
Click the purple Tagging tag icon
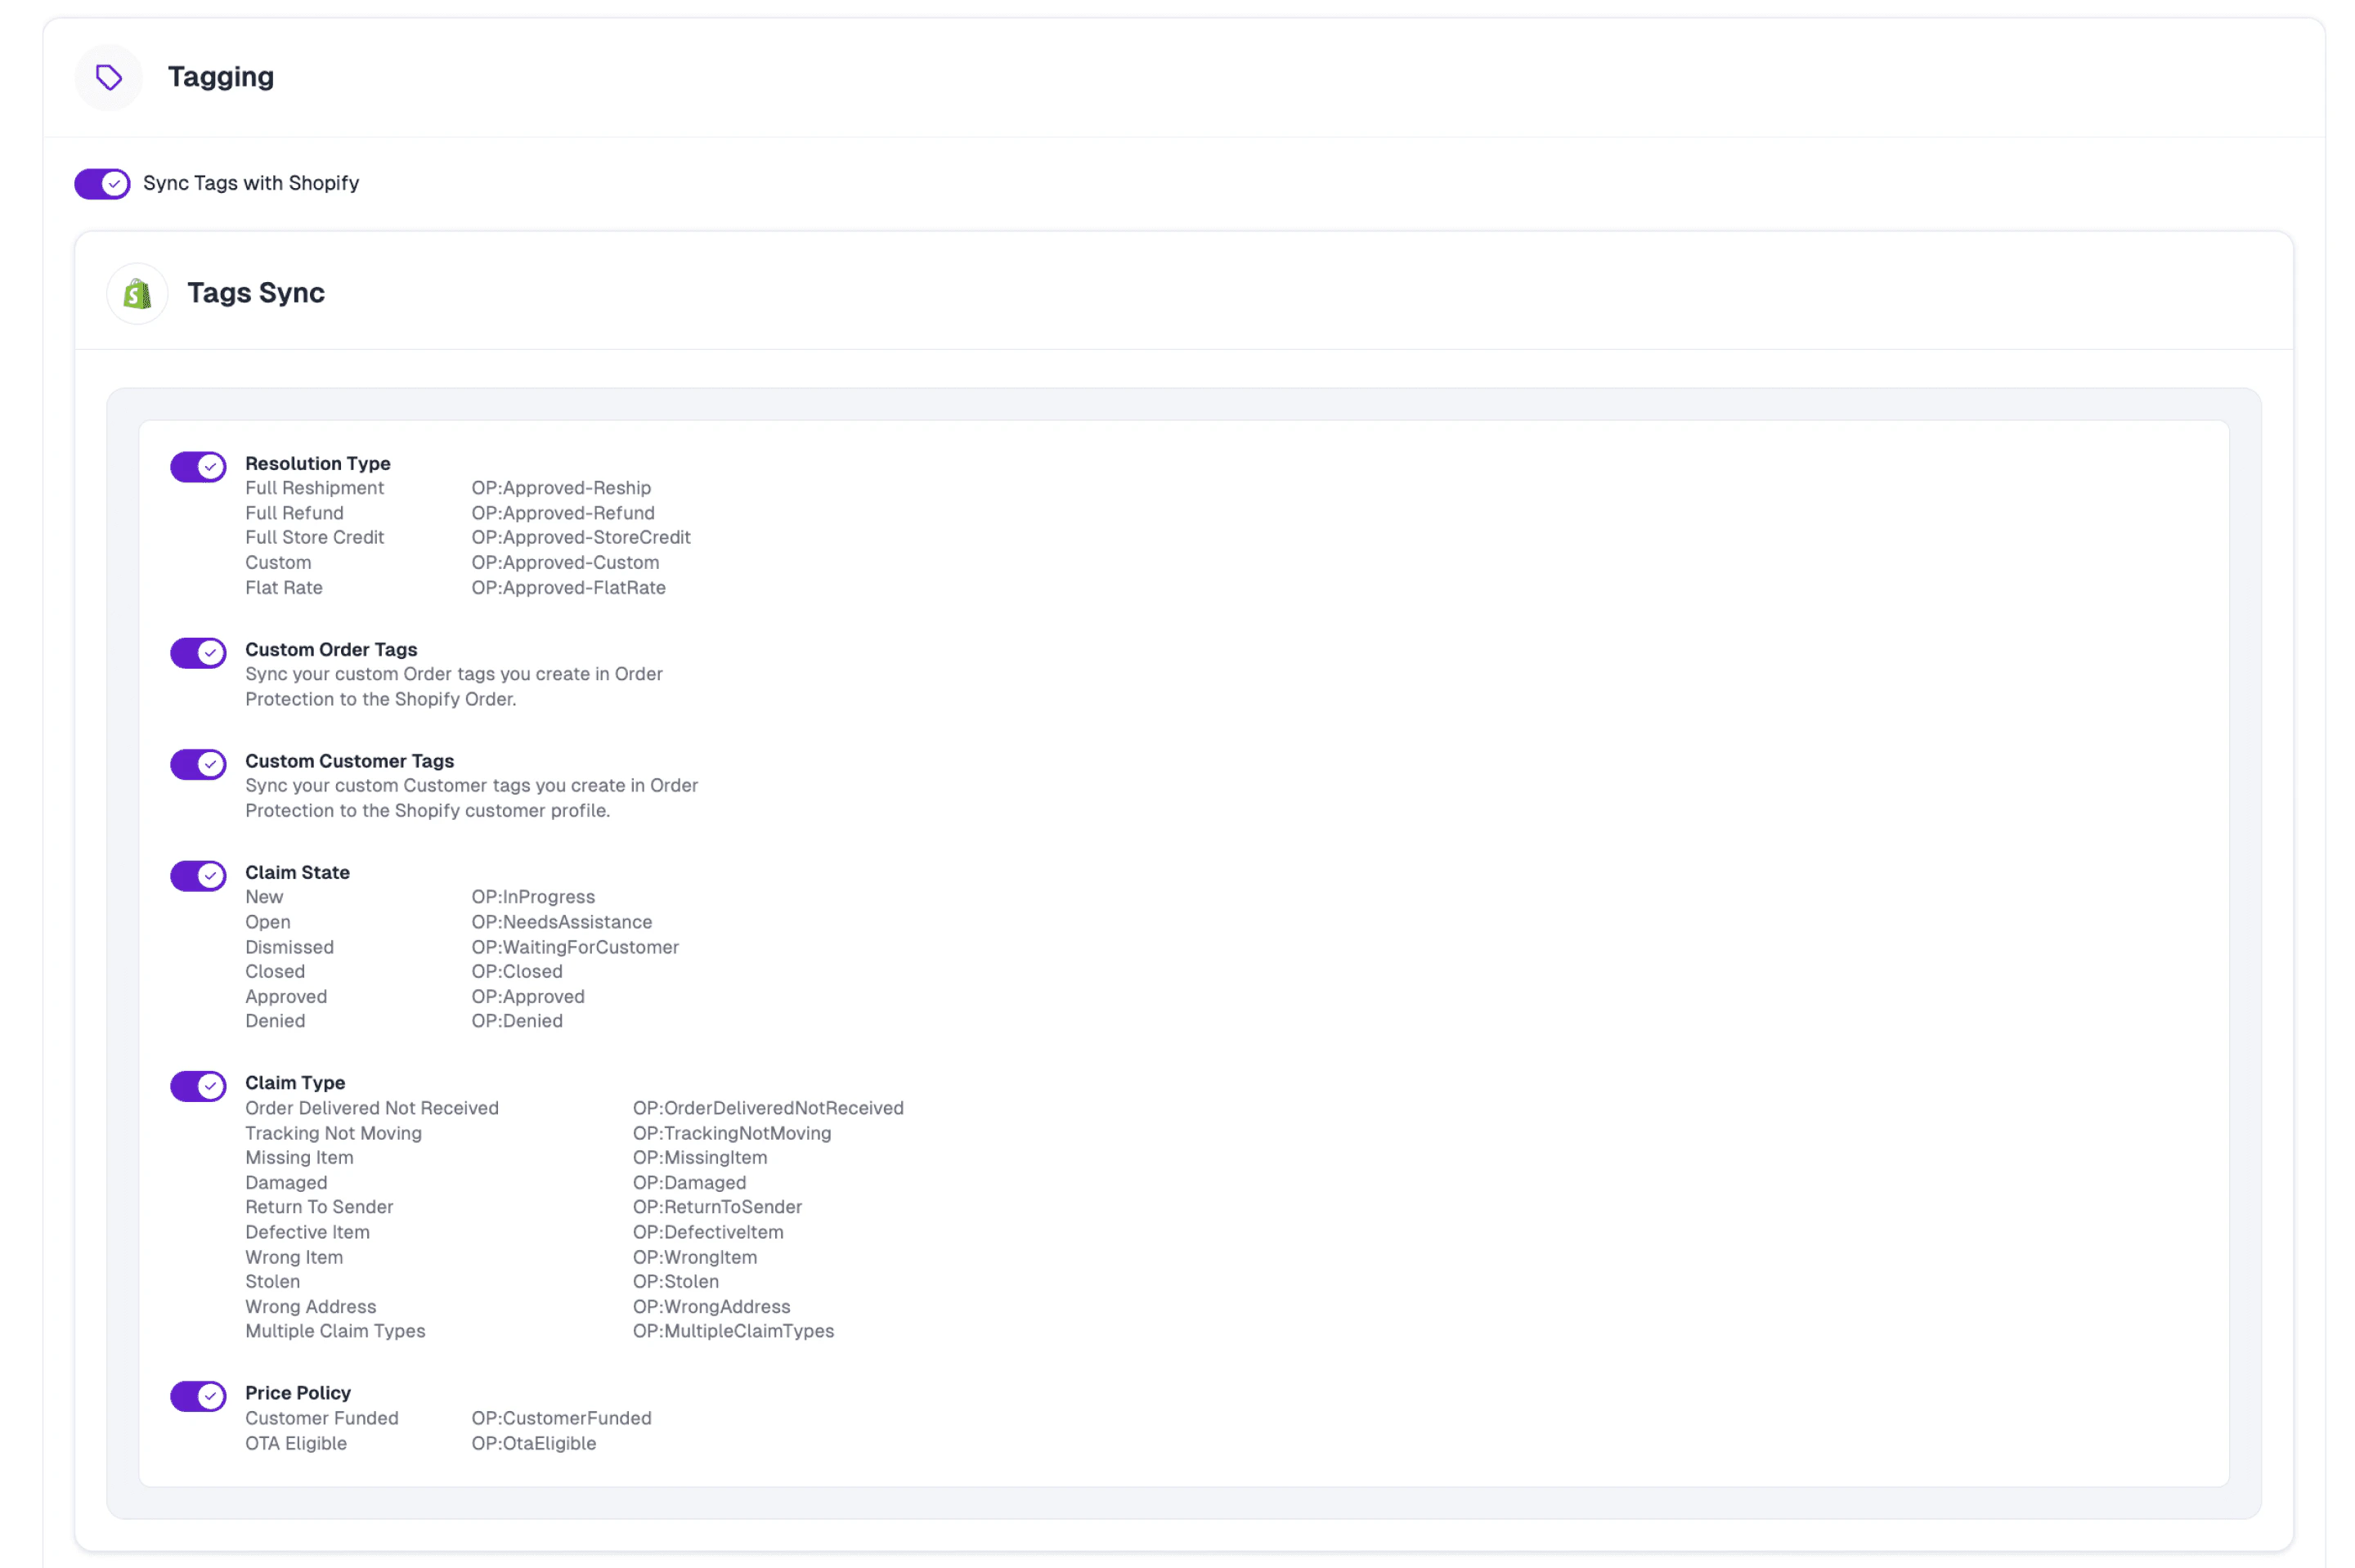tap(108, 77)
